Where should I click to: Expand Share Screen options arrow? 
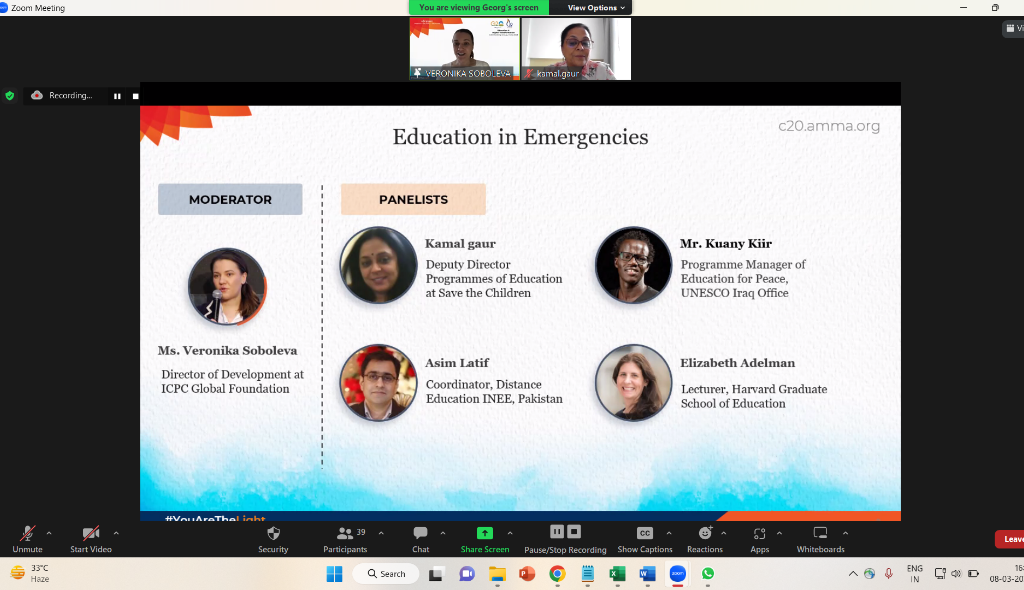point(510,533)
